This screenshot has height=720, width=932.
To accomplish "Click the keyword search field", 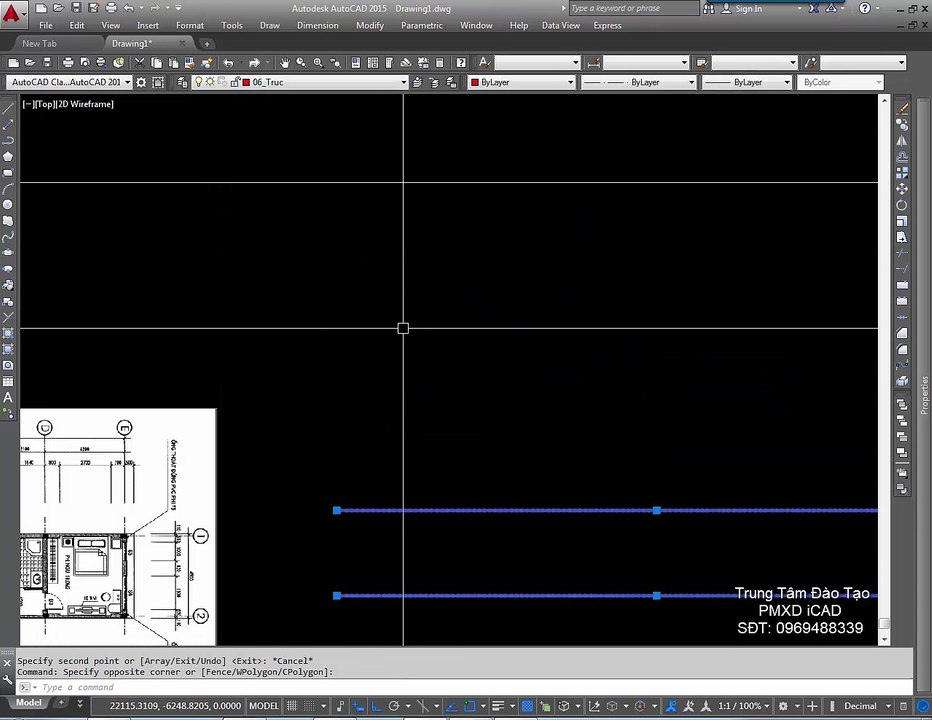I will pyautogui.click(x=634, y=8).
